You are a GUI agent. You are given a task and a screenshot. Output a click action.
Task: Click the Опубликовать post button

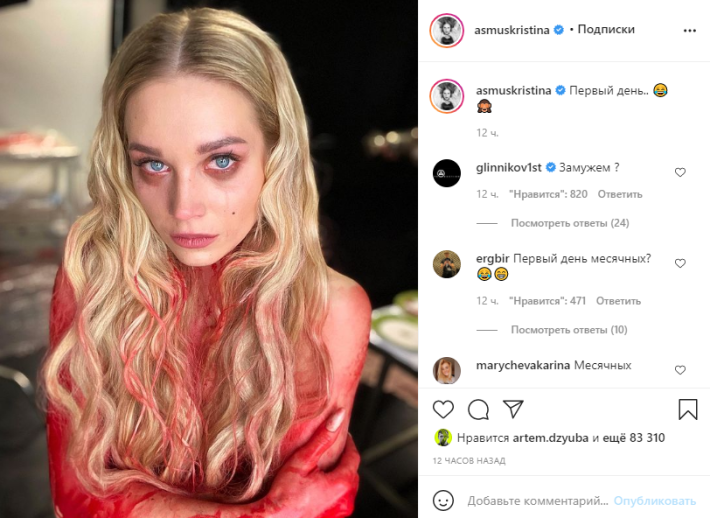654,501
